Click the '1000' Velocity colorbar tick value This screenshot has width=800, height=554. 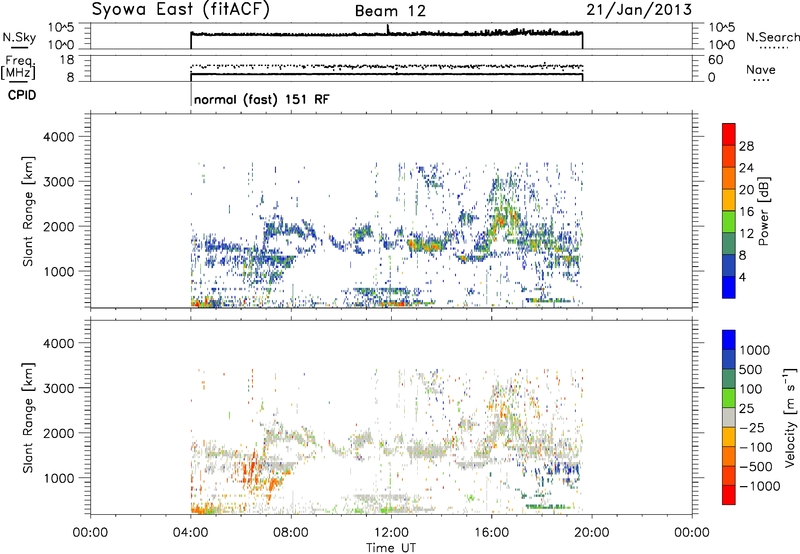(755, 350)
